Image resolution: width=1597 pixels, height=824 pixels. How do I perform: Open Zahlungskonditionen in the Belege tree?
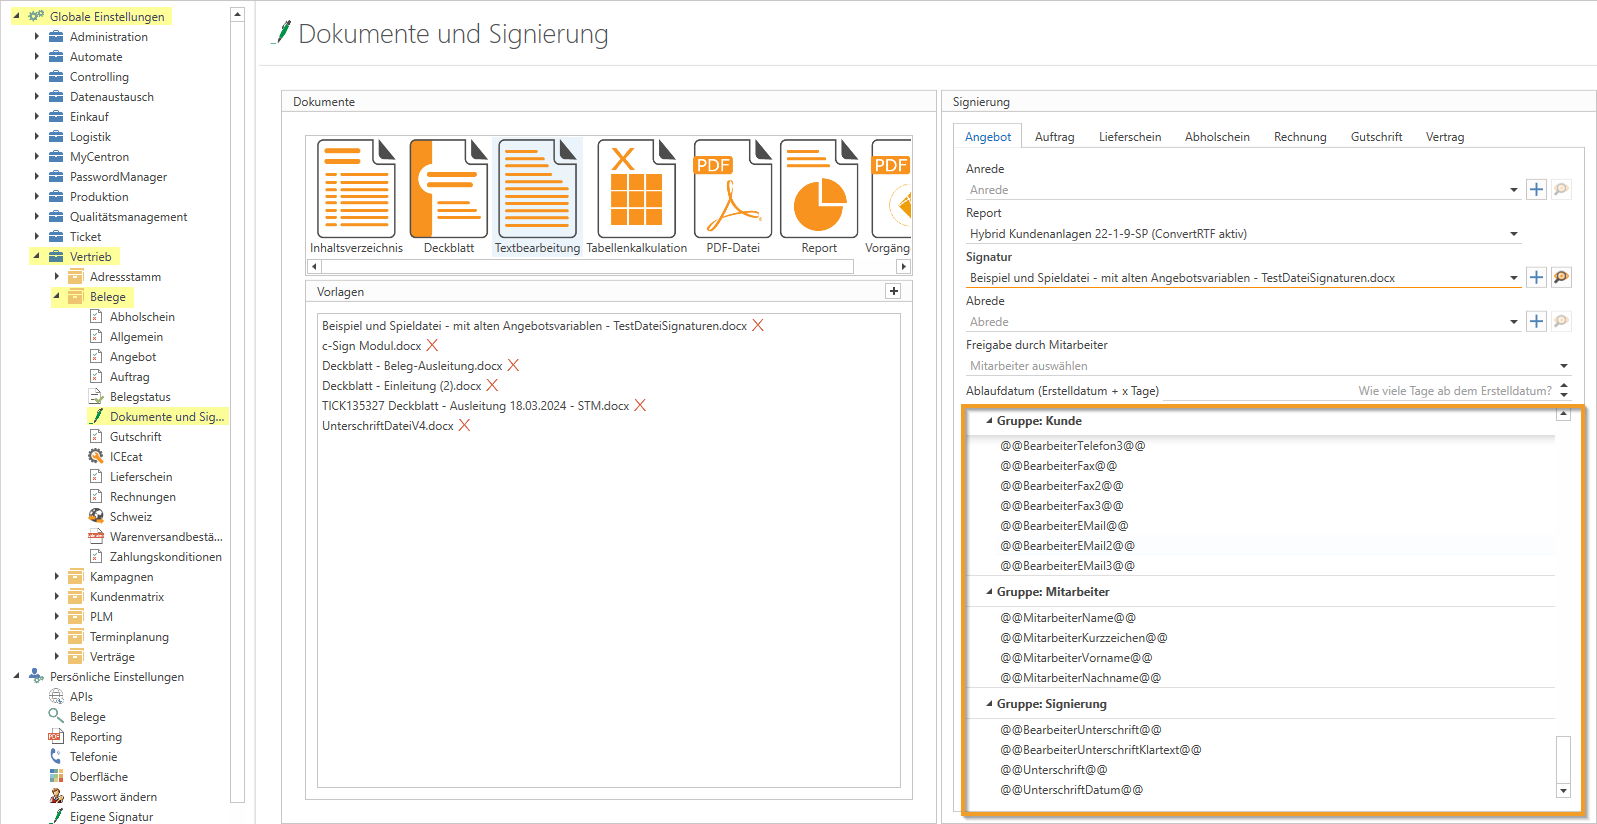click(165, 557)
